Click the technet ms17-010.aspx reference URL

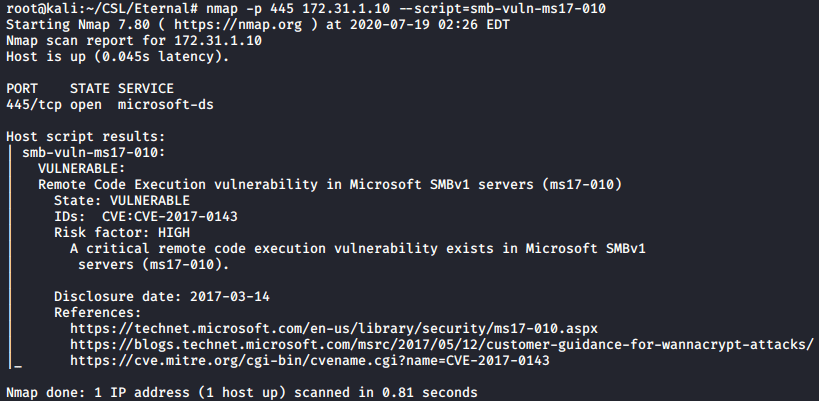pyautogui.click(x=333, y=328)
